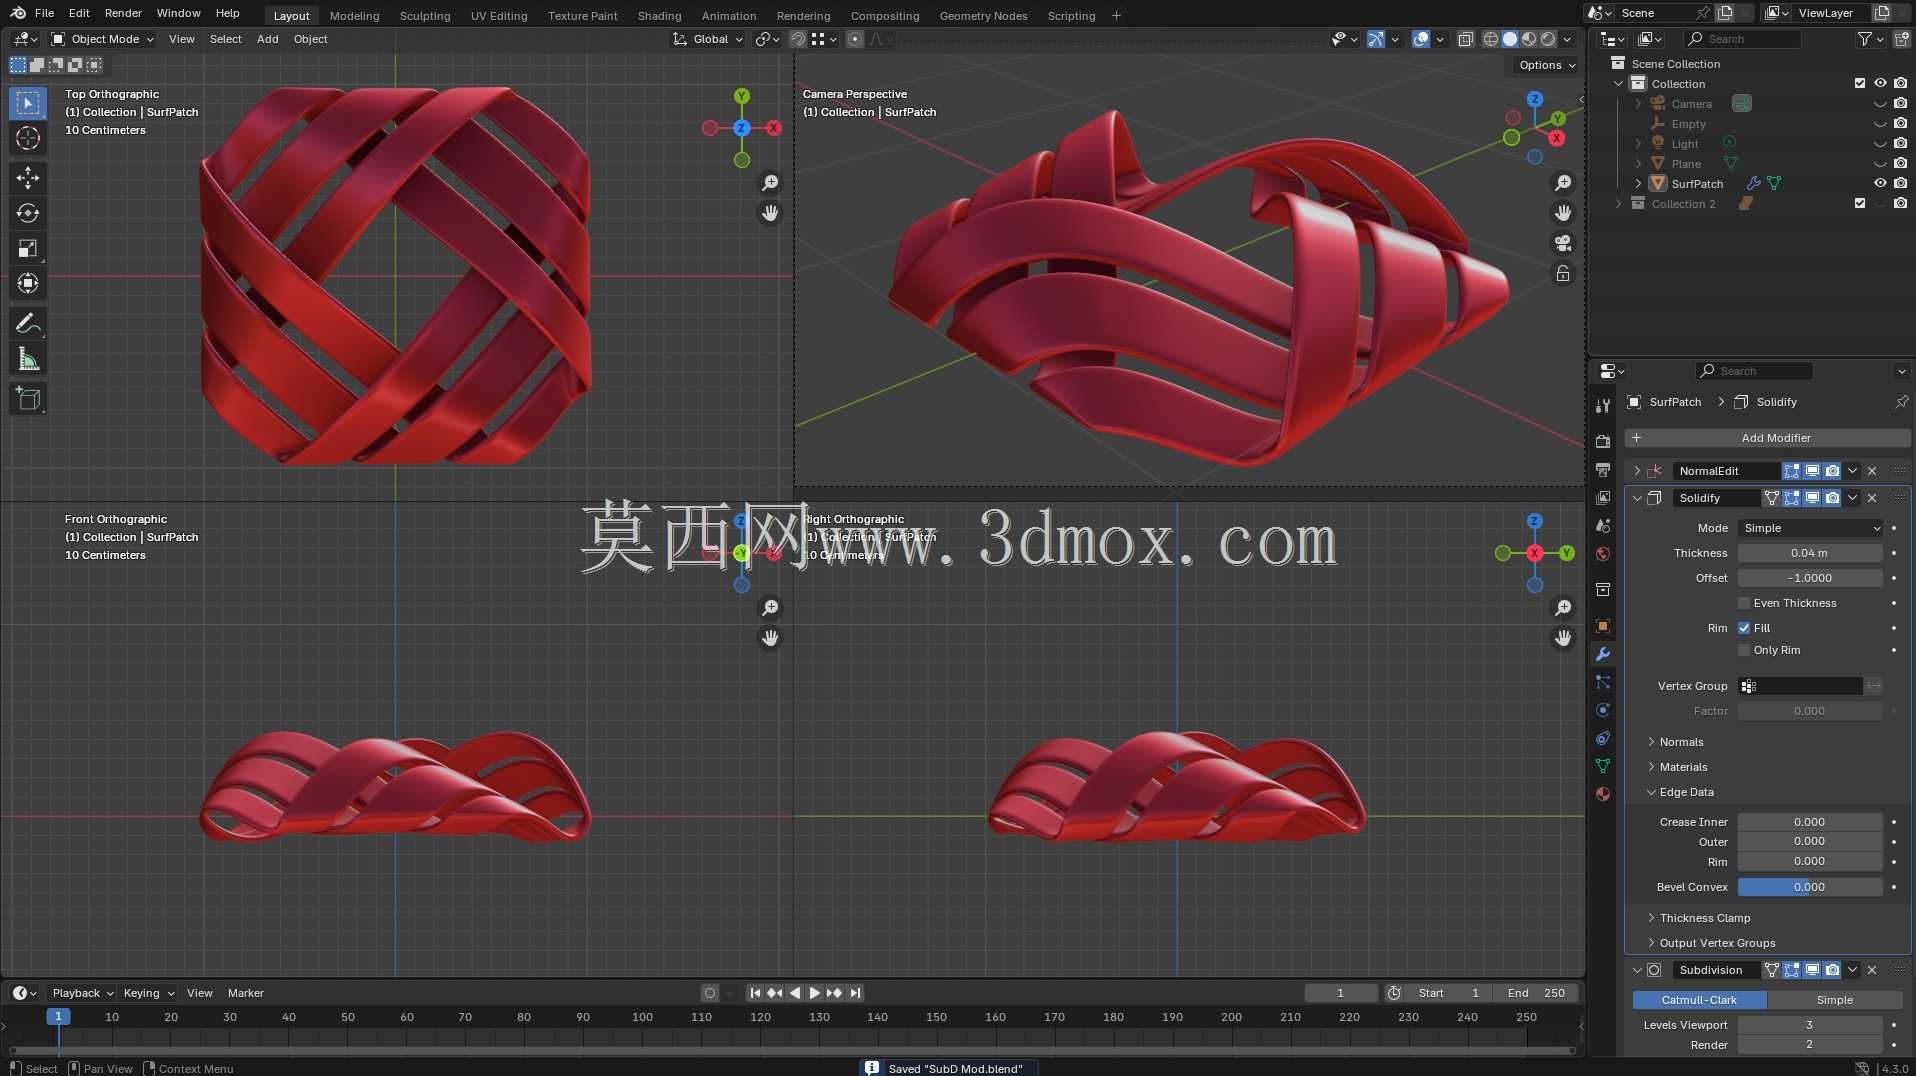Click the Thickness value field
1916x1076 pixels.
click(x=1810, y=553)
